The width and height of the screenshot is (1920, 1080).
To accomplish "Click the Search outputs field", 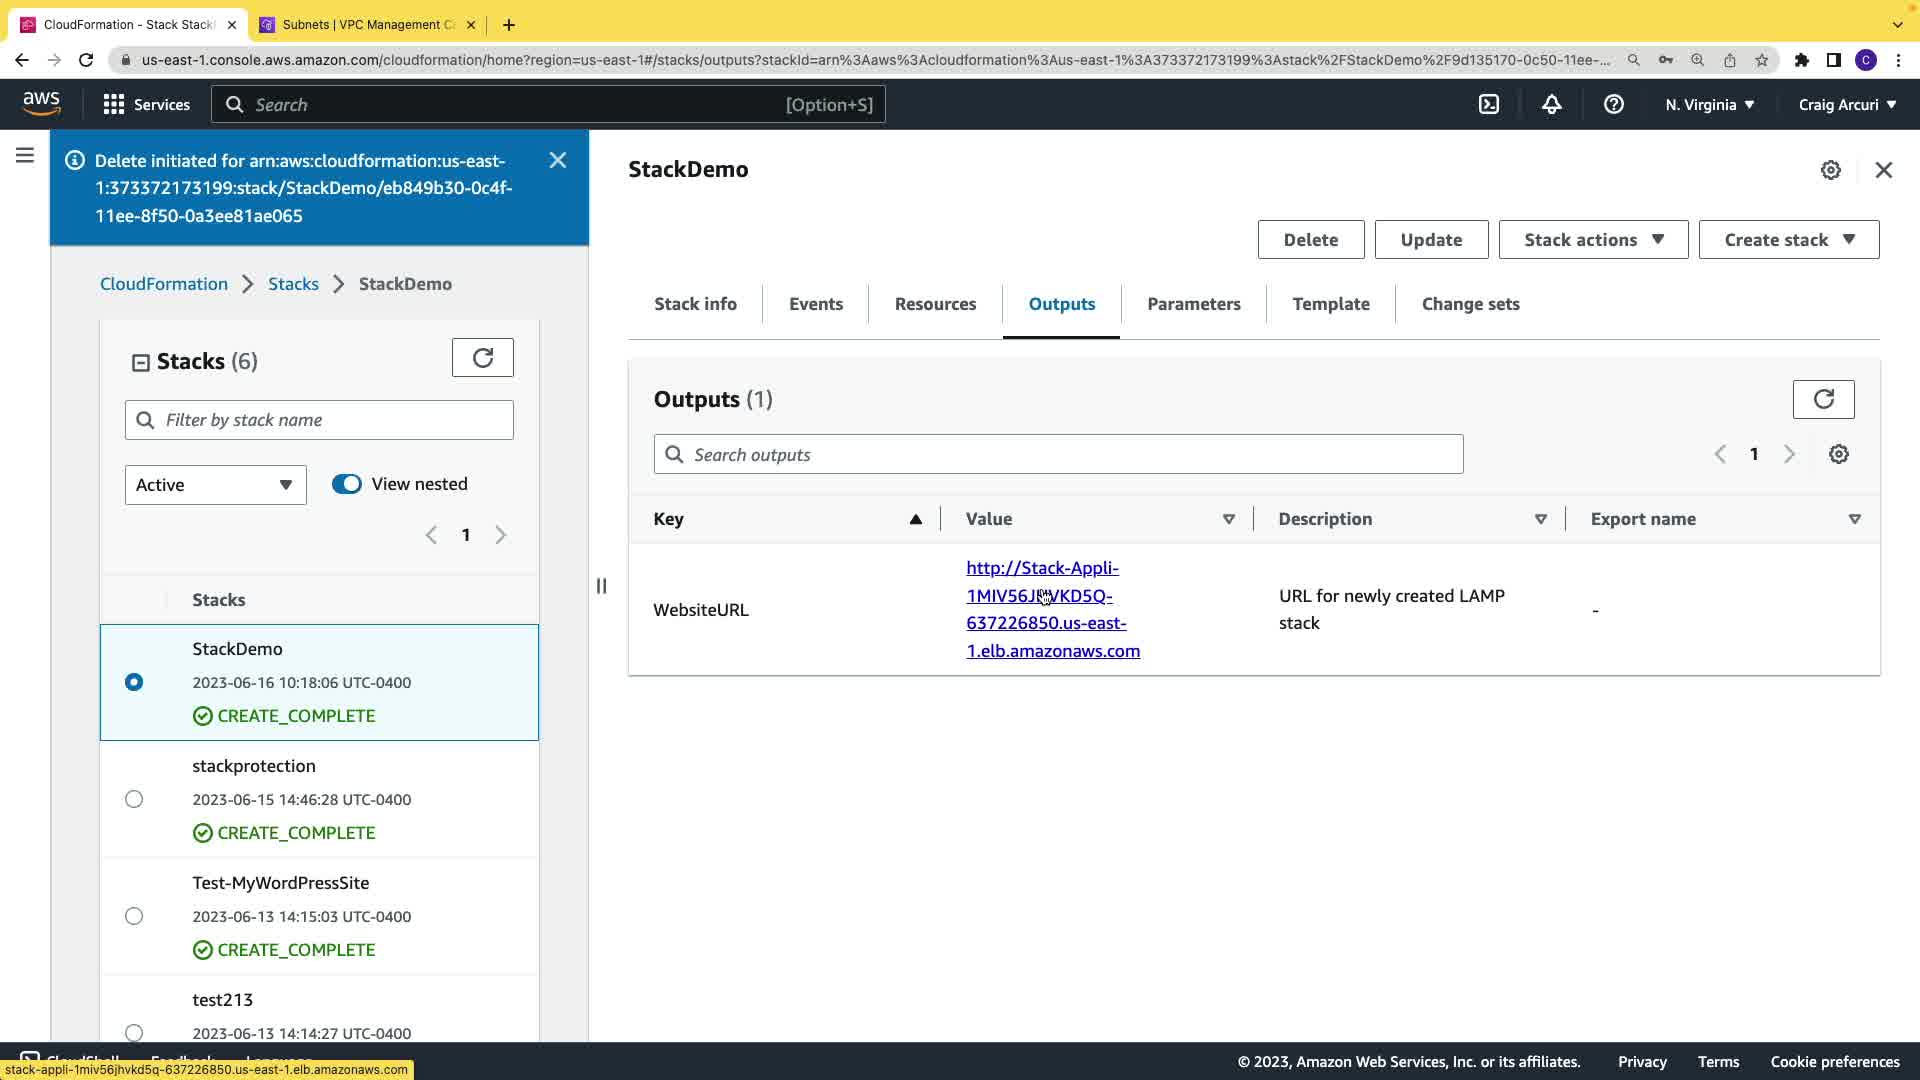I will point(1058,455).
